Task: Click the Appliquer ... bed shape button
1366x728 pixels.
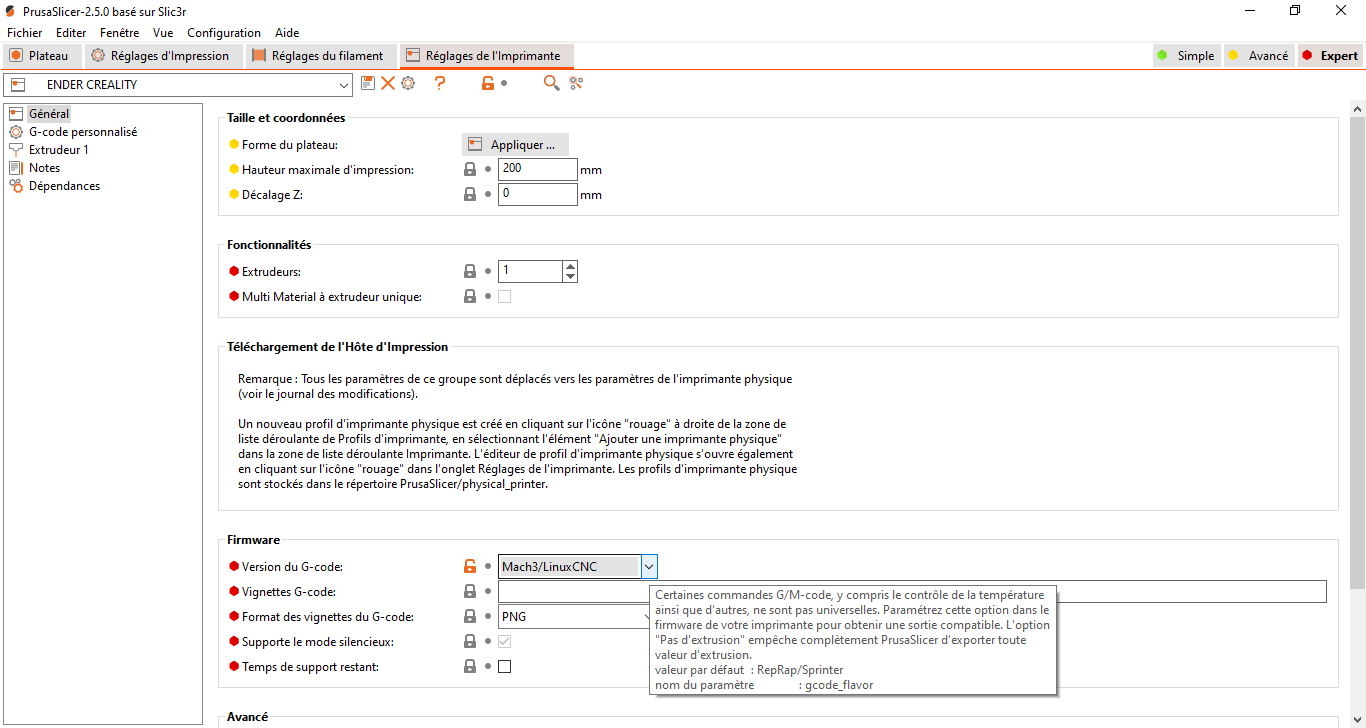Action: coord(515,145)
